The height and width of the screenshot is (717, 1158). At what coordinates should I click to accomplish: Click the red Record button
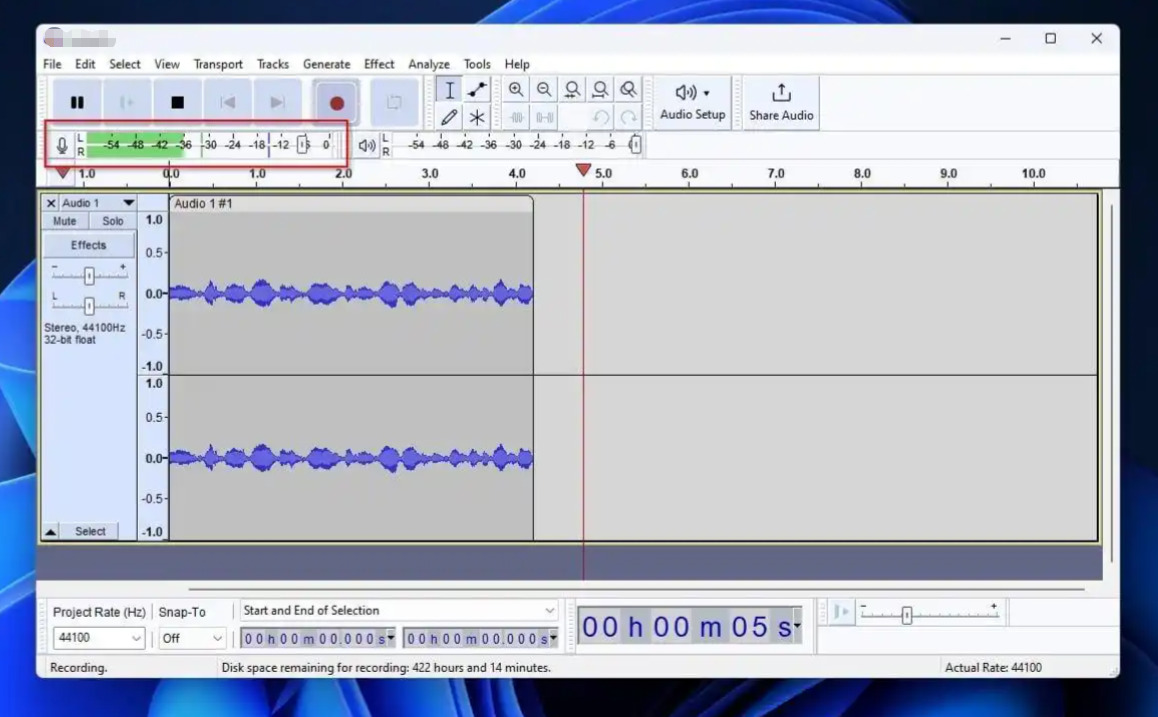[337, 103]
